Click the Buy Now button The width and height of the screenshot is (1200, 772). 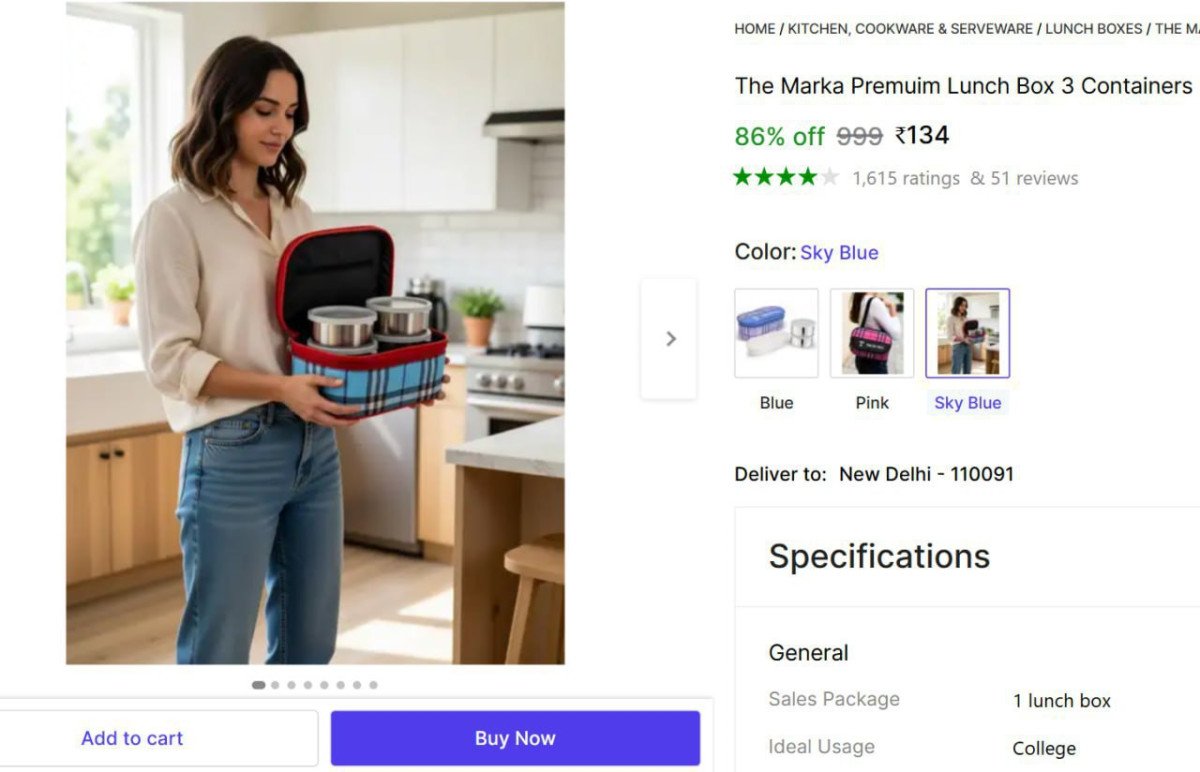coord(515,739)
